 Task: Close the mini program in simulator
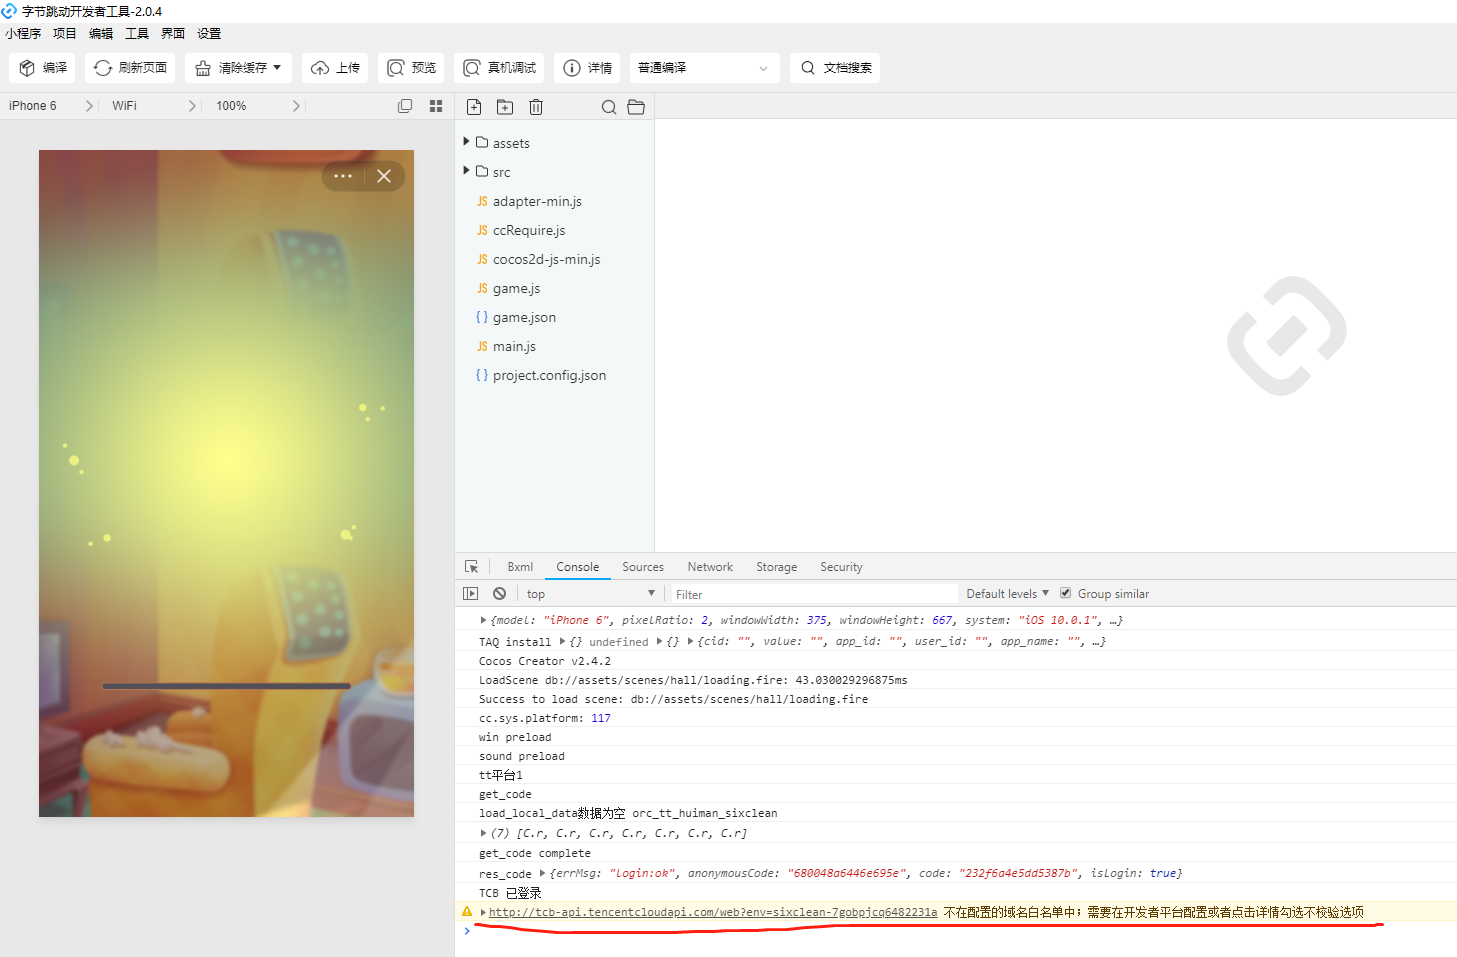point(384,176)
